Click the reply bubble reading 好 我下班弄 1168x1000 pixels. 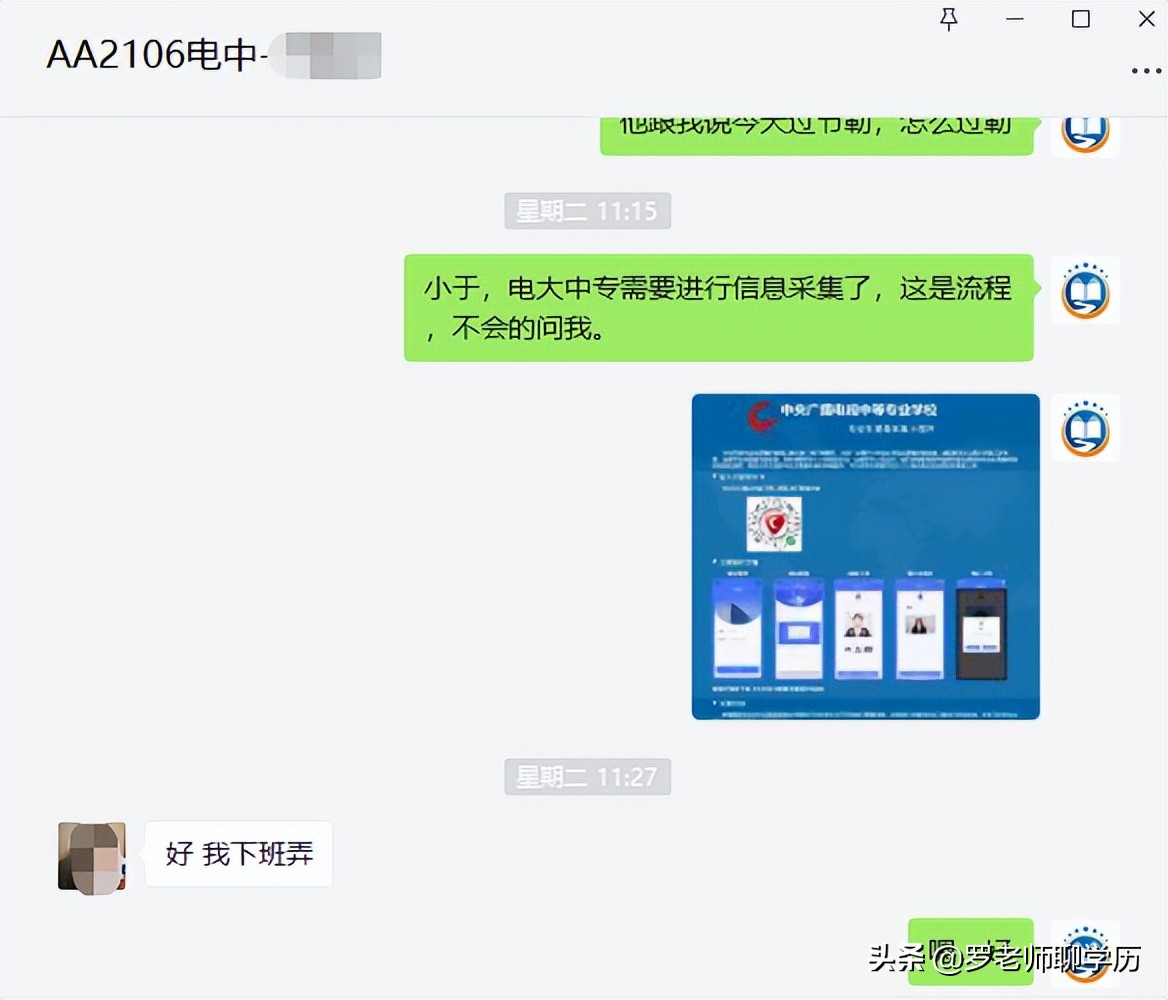click(238, 854)
